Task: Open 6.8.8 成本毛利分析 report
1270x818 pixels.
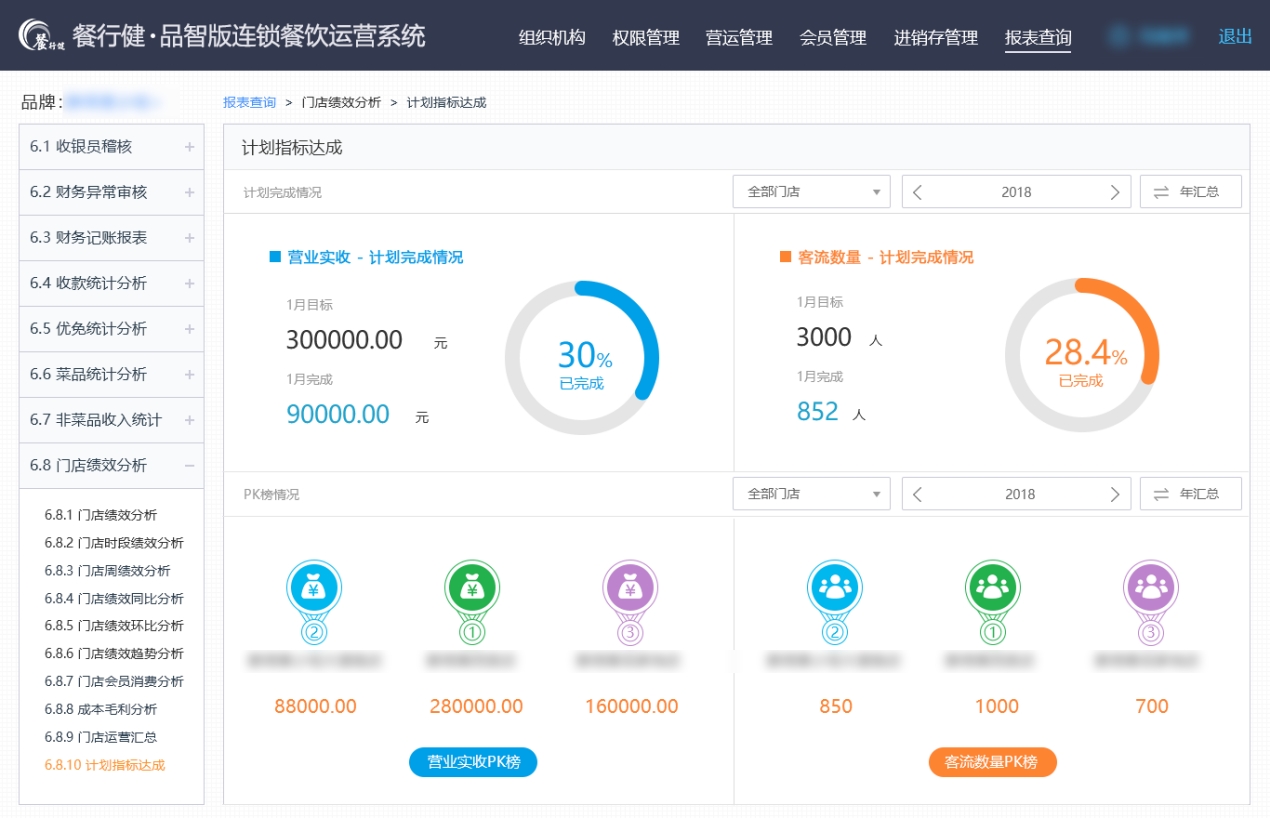Action: [x=101, y=709]
